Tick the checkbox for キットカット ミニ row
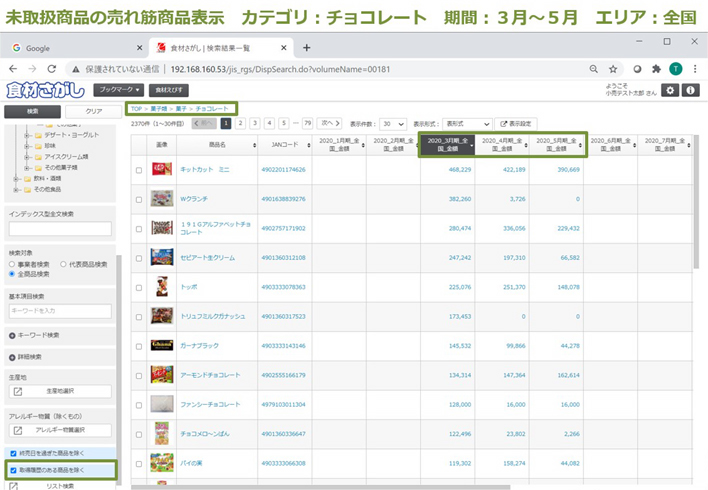 (x=139, y=170)
